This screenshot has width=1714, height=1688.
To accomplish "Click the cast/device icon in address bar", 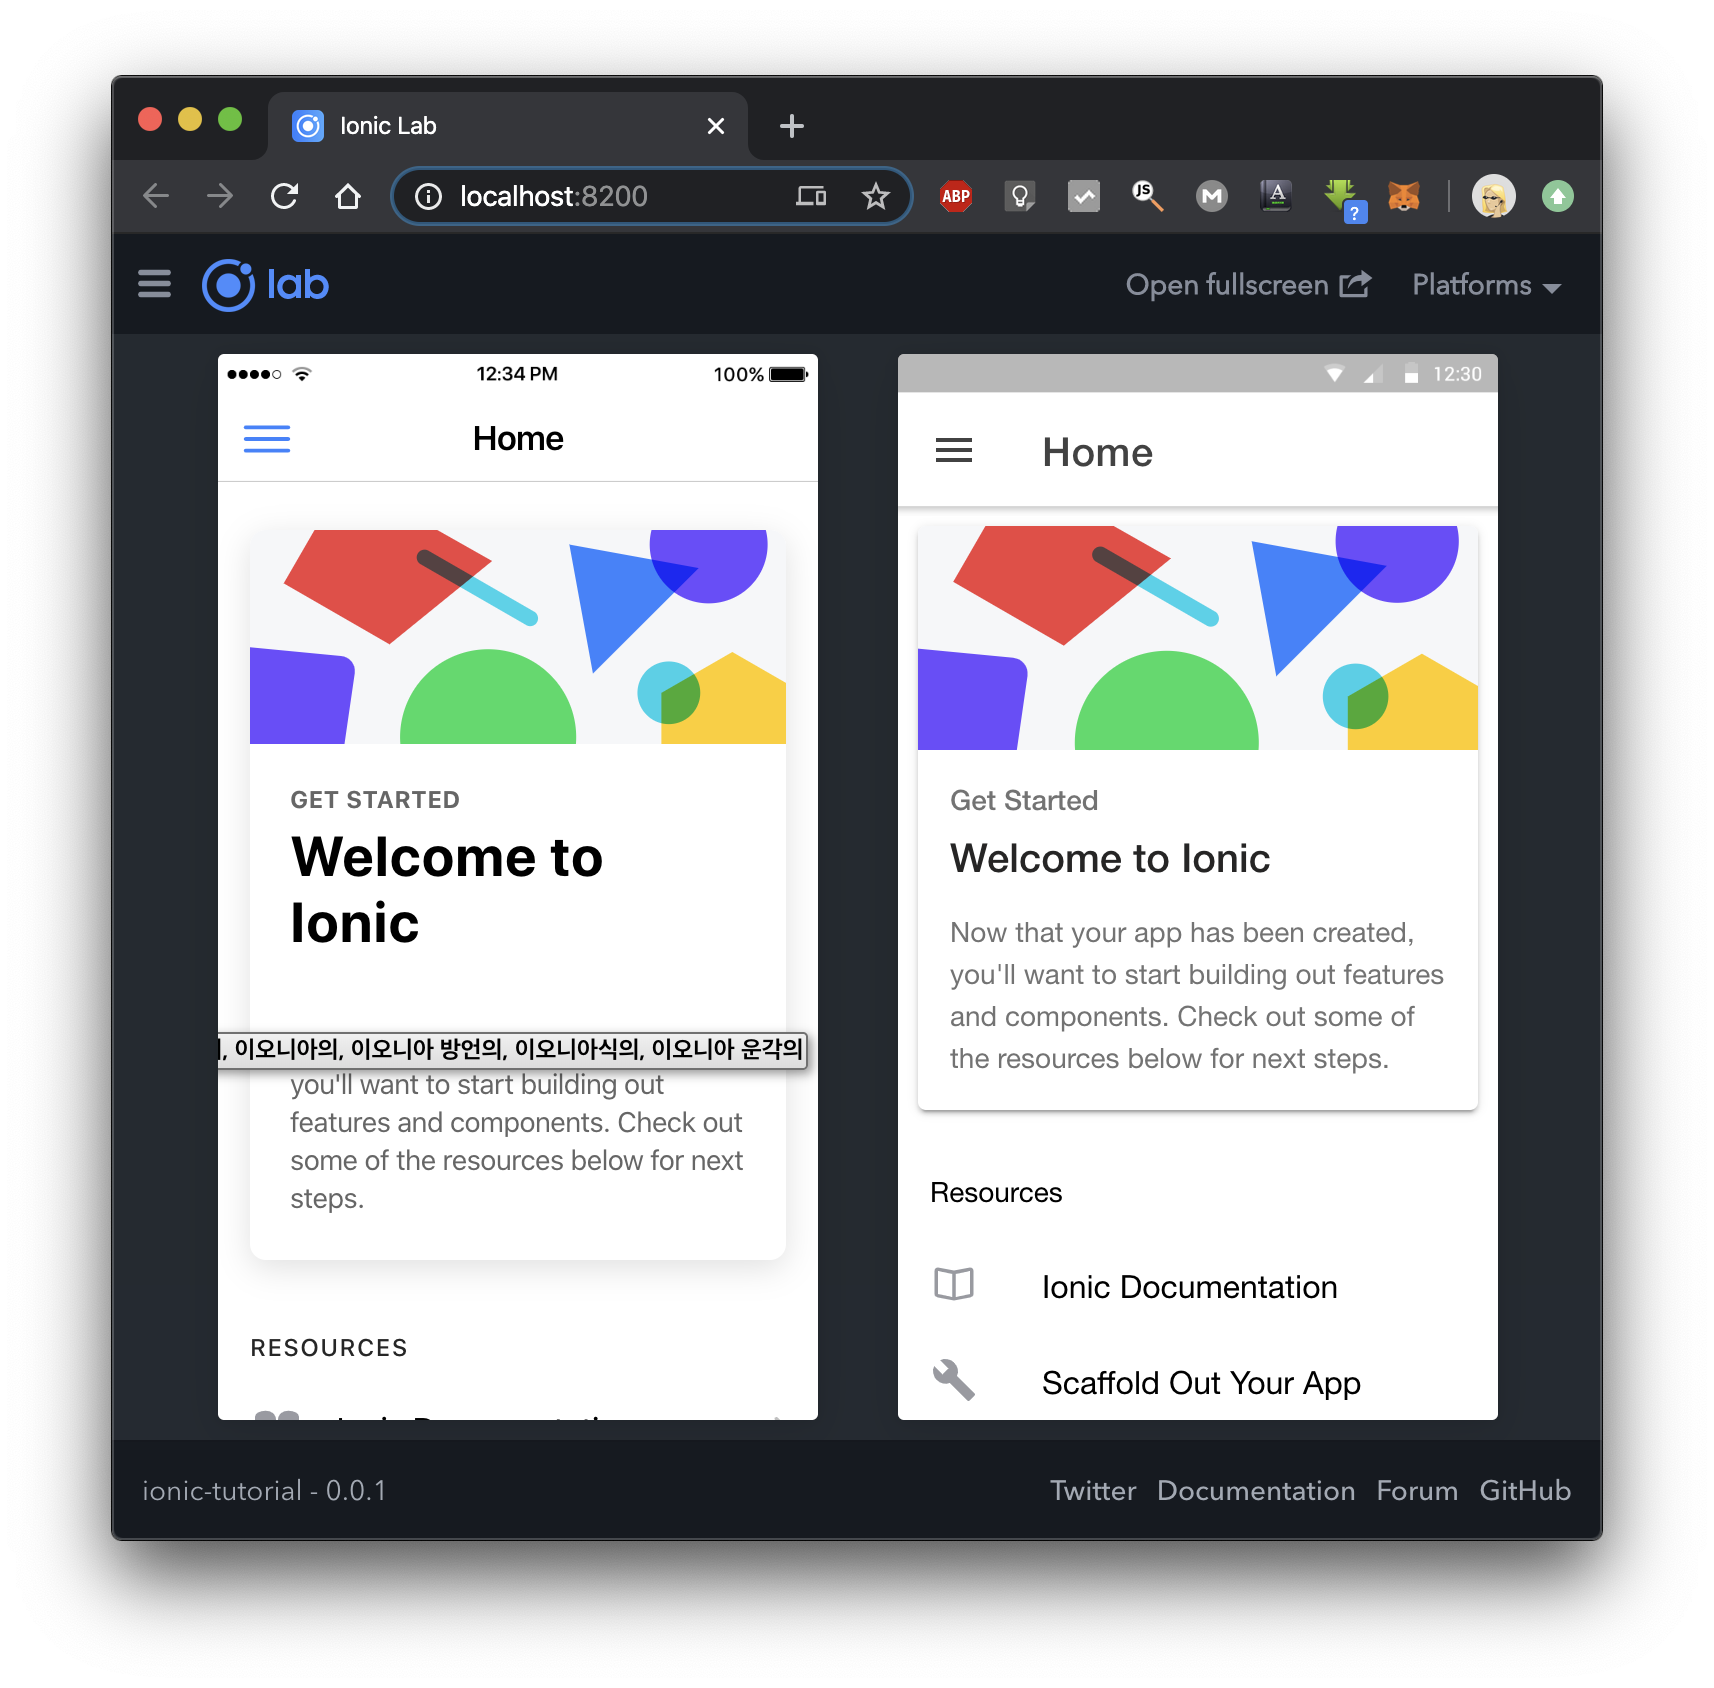I will [811, 196].
